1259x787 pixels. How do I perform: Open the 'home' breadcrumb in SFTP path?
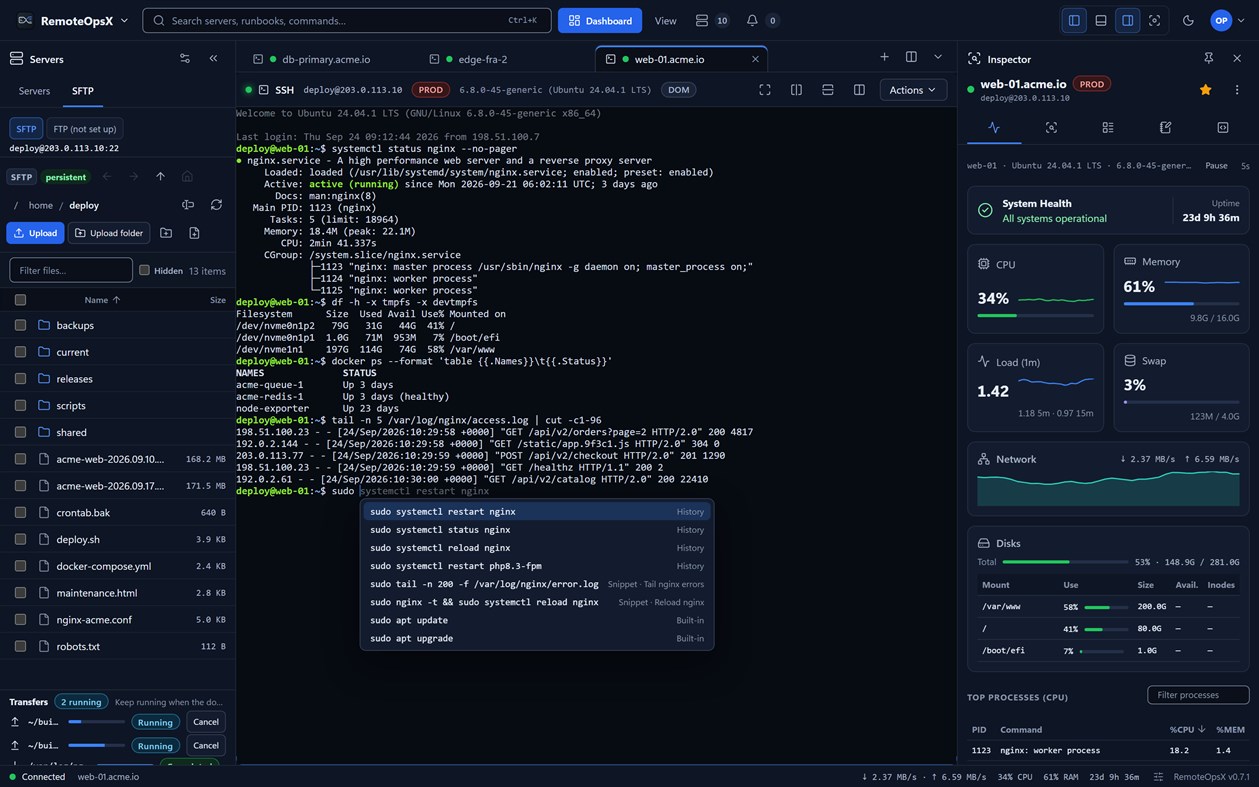41,205
